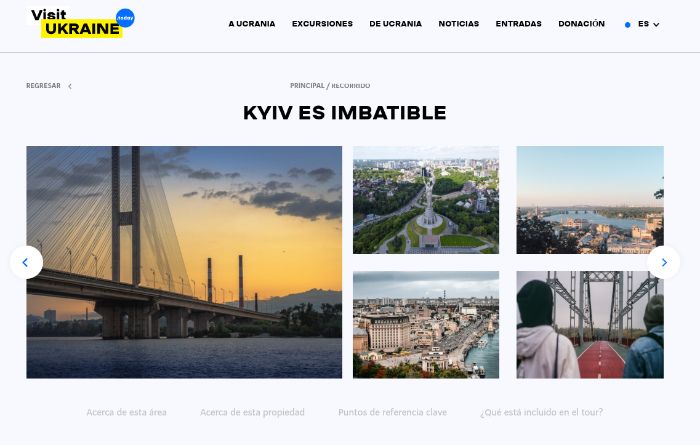Switch to Acerca de esta propiedad tab

point(252,412)
